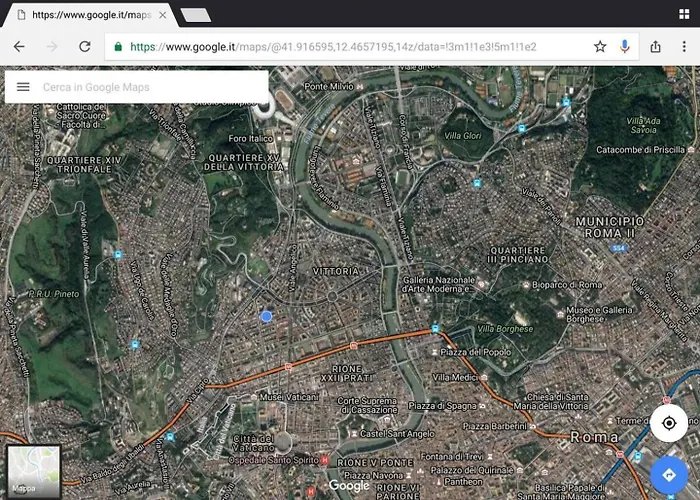Click the SS4 road shield

[618, 248]
